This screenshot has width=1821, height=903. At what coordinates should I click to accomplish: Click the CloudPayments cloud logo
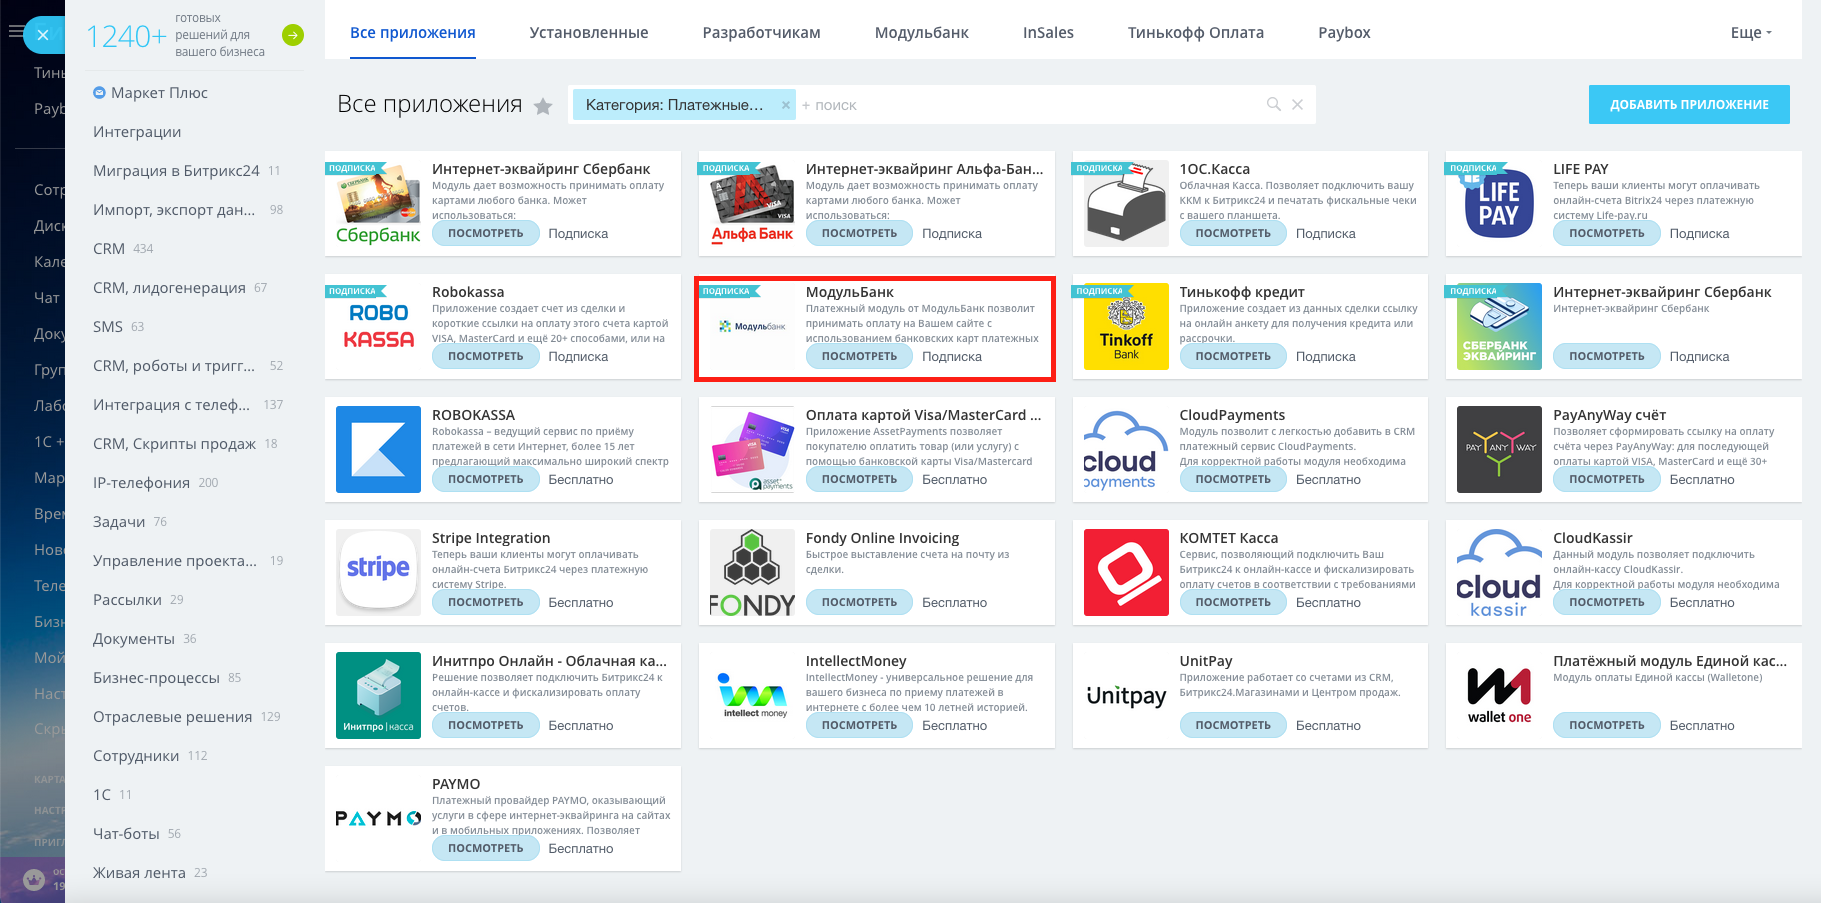pyautogui.click(x=1126, y=450)
